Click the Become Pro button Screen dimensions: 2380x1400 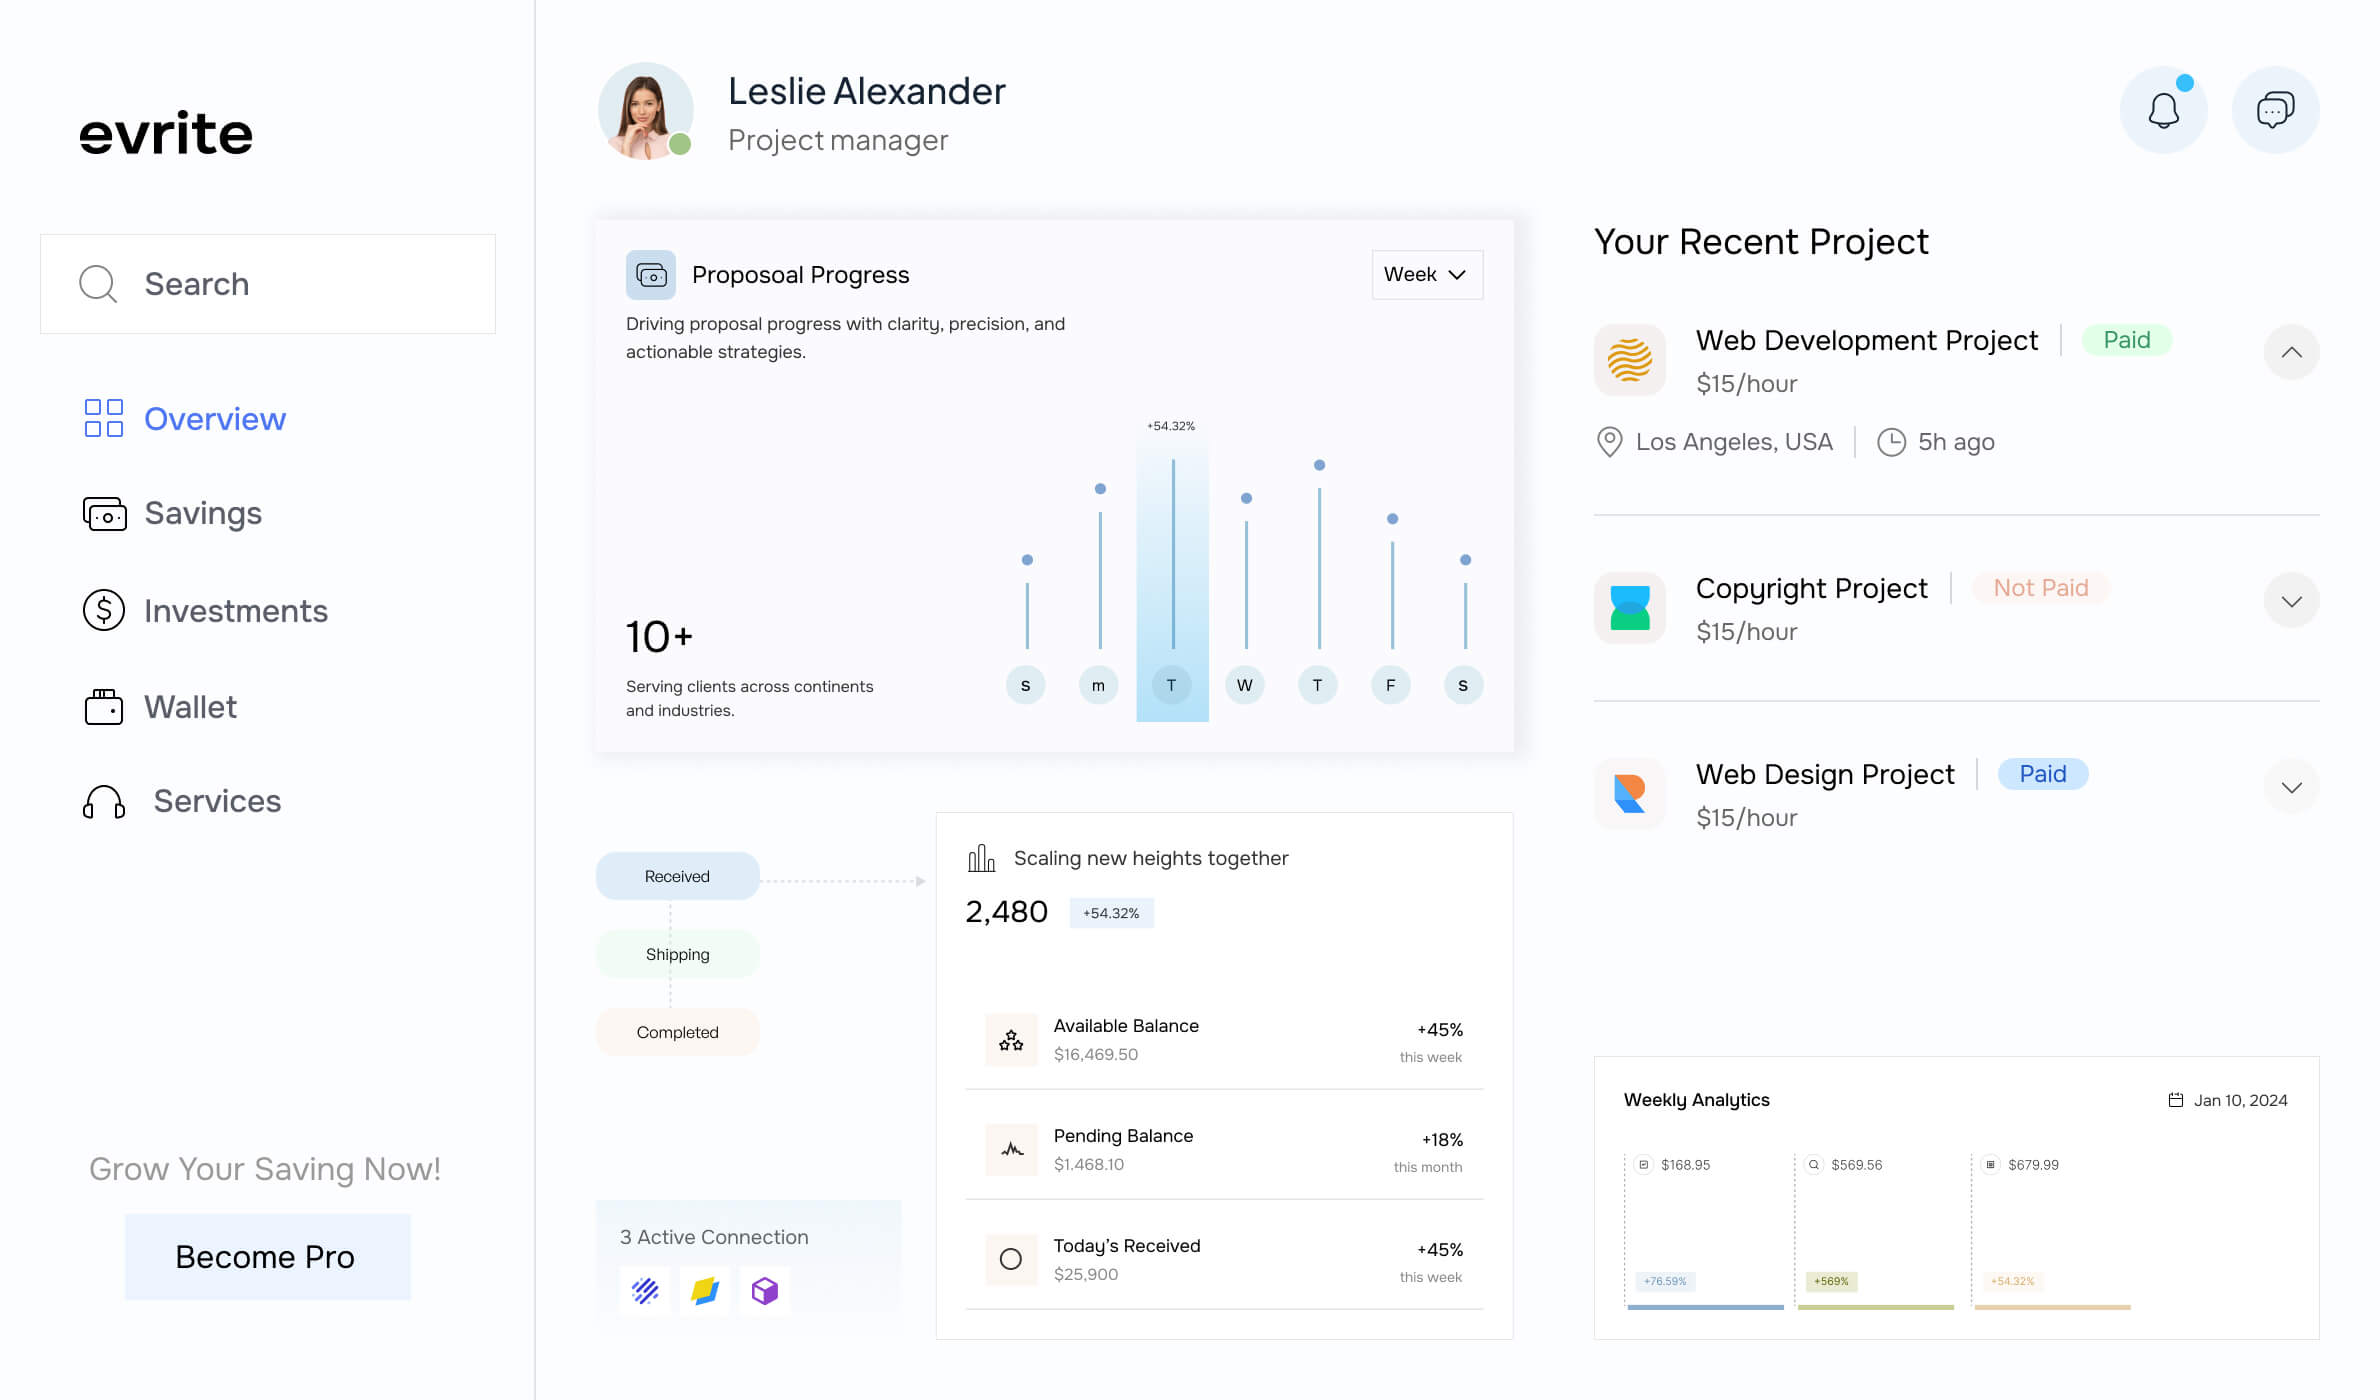(267, 1257)
